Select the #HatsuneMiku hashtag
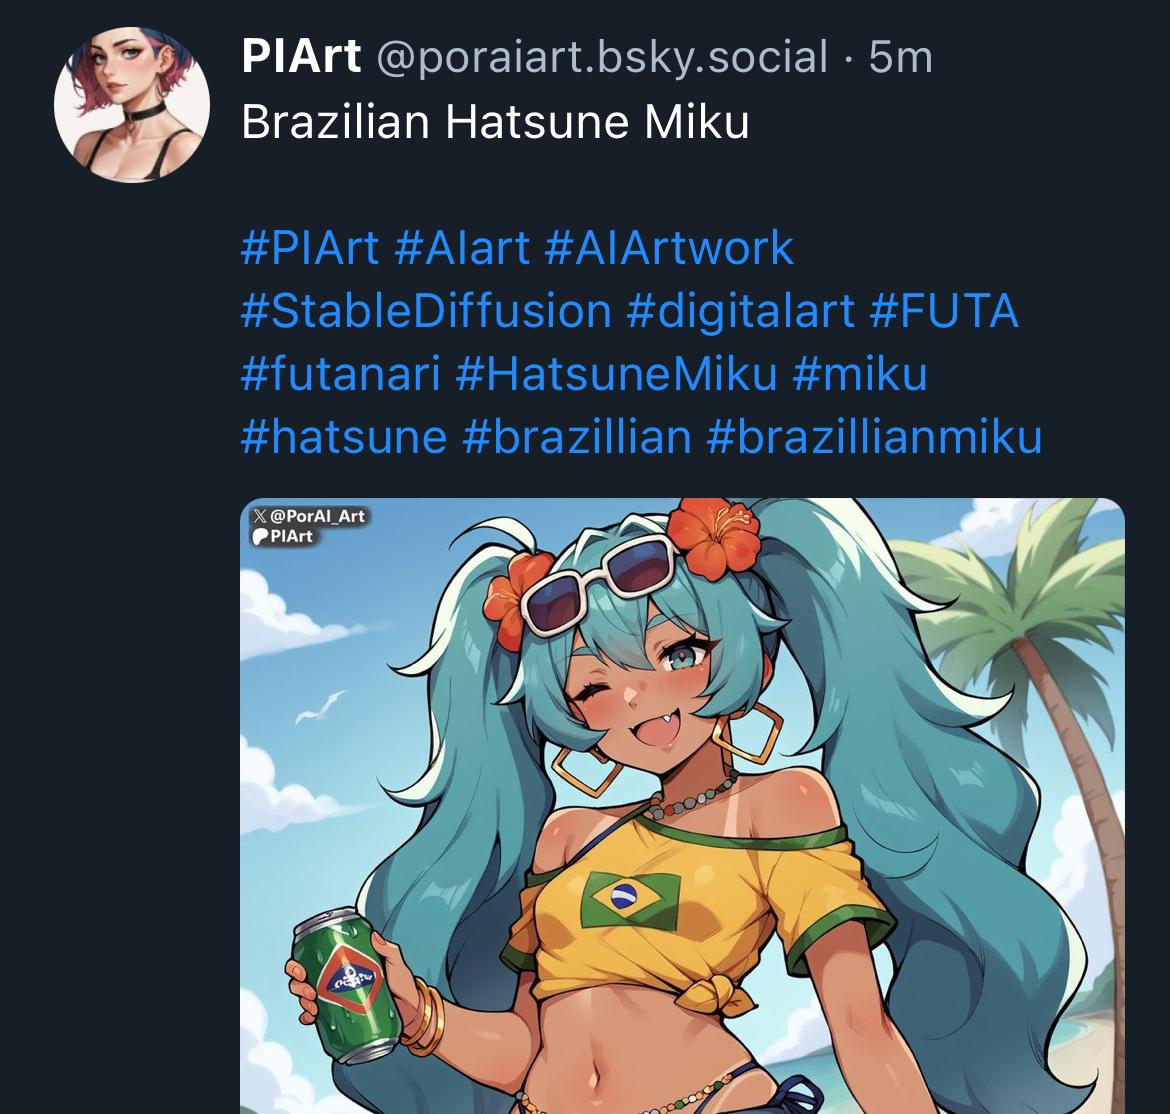The width and height of the screenshot is (1170, 1114). (616, 374)
